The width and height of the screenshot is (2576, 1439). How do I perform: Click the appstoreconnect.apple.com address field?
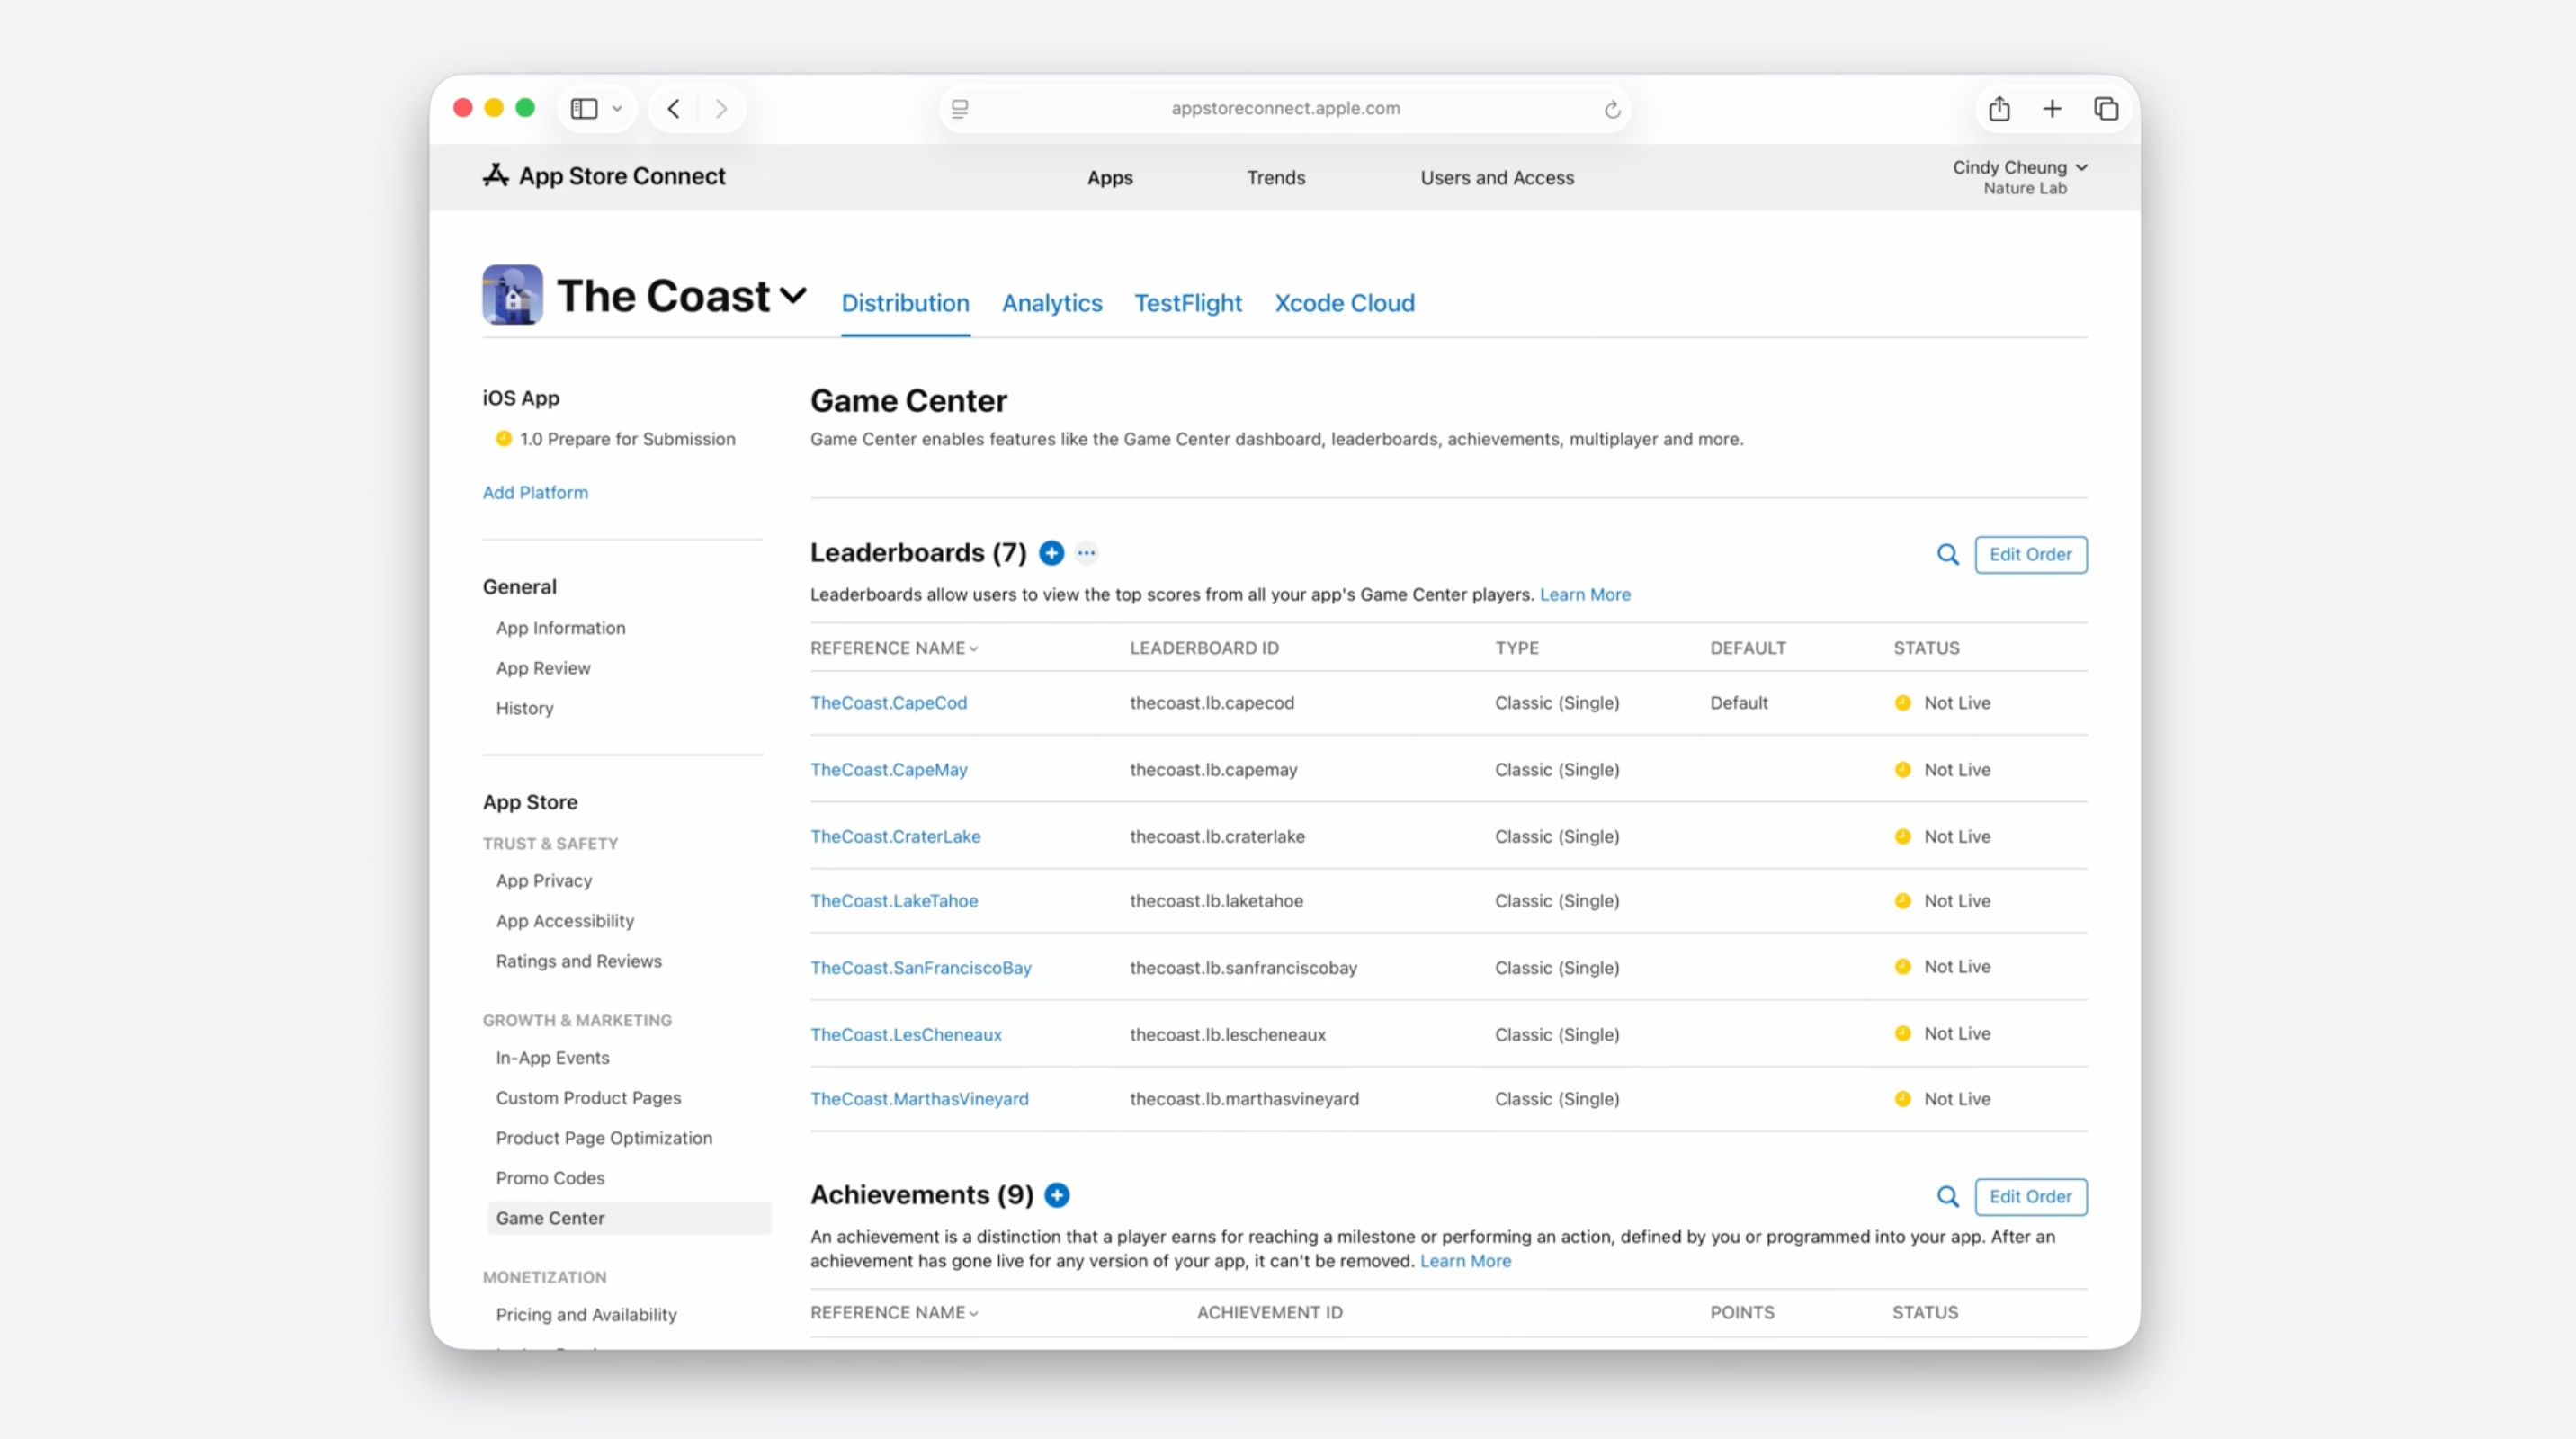tap(1285, 108)
